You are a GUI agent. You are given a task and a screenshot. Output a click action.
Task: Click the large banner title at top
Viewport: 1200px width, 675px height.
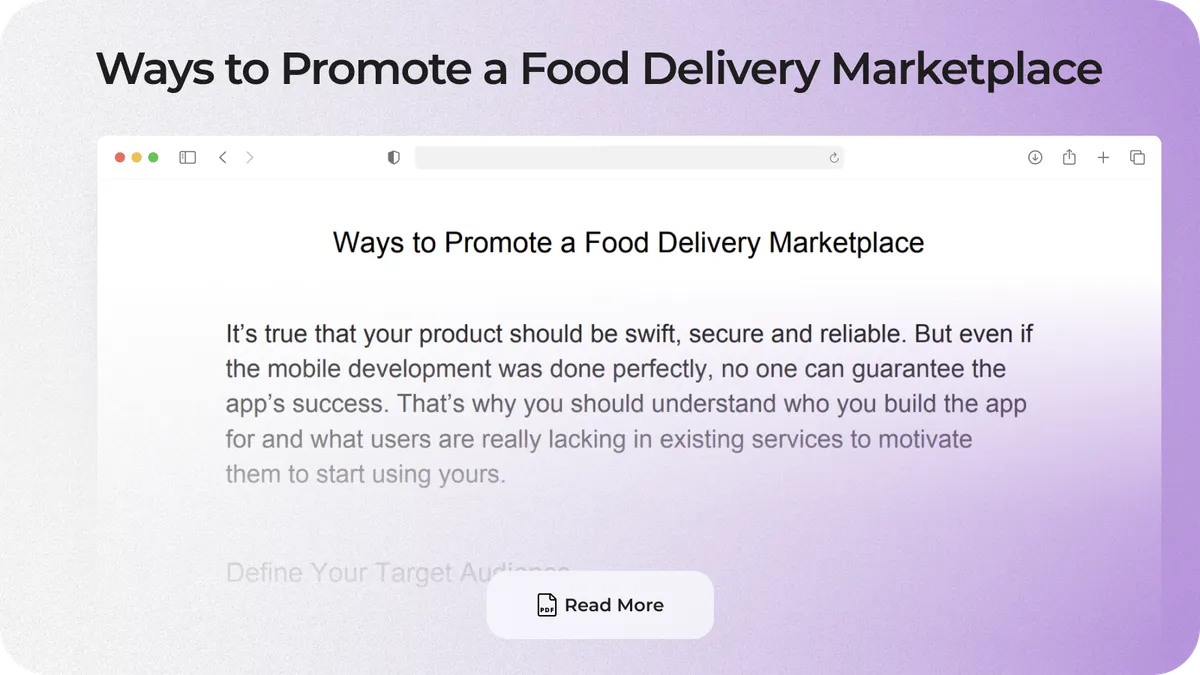point(599,68)
